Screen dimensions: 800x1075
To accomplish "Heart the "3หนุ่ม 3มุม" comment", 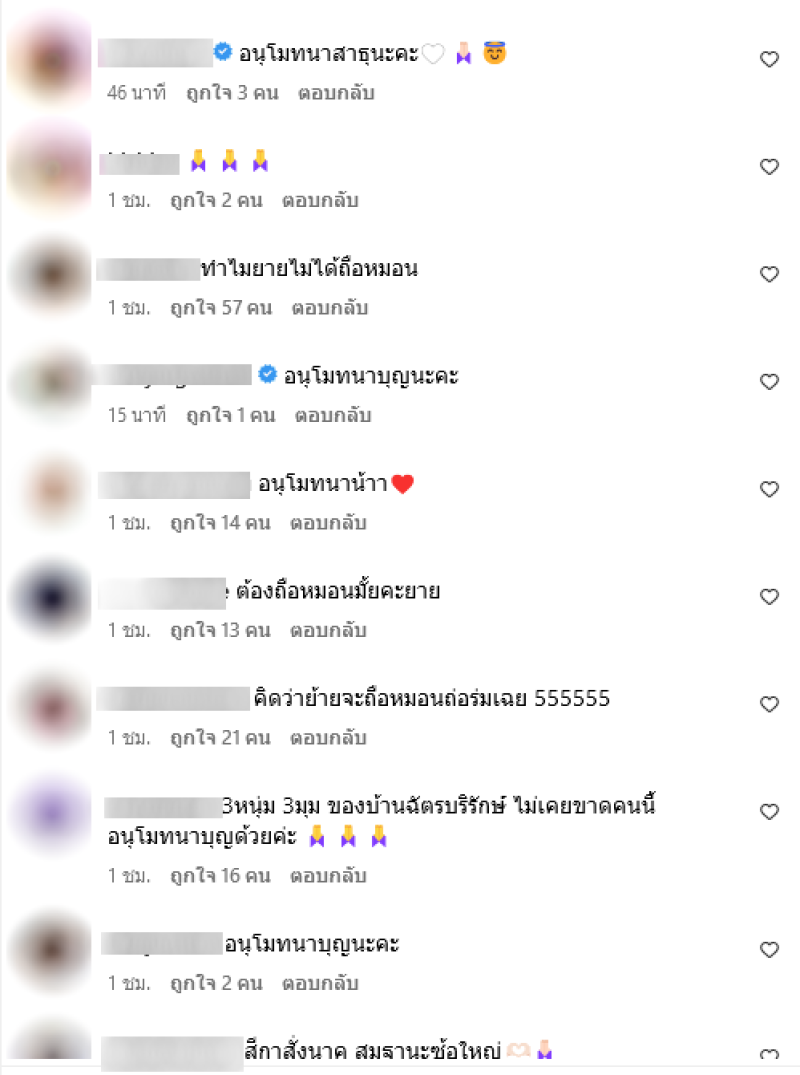I will (769, 812).
